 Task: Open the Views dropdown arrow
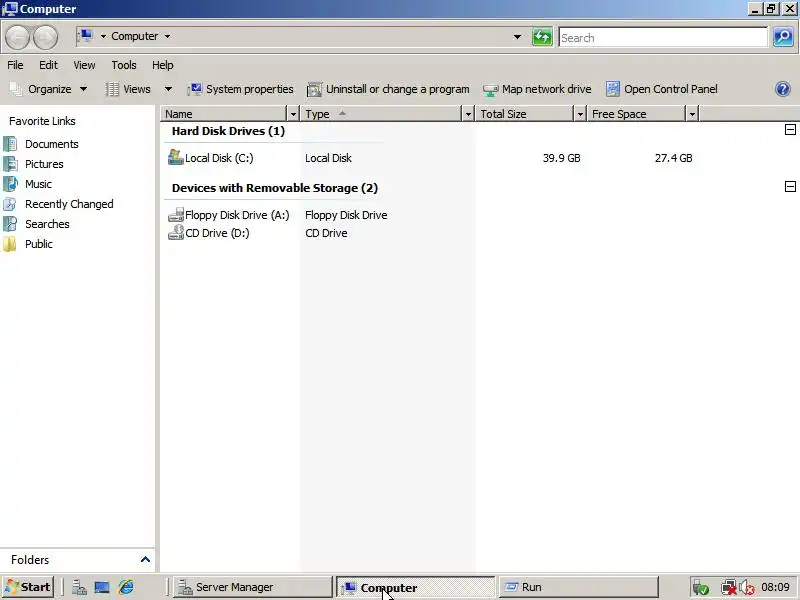tap(168, 89)
